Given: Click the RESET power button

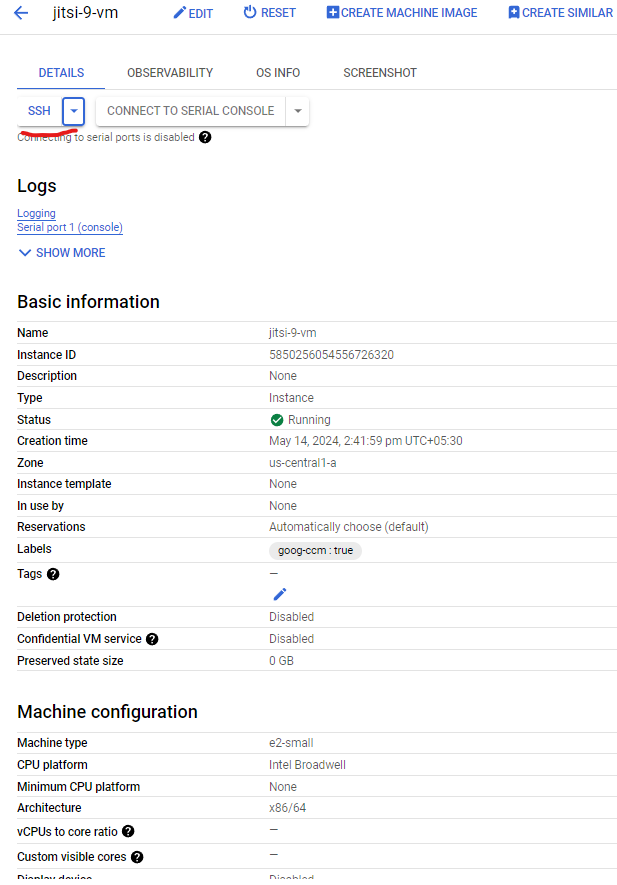Looking at the screenshot, I should 269,12.
